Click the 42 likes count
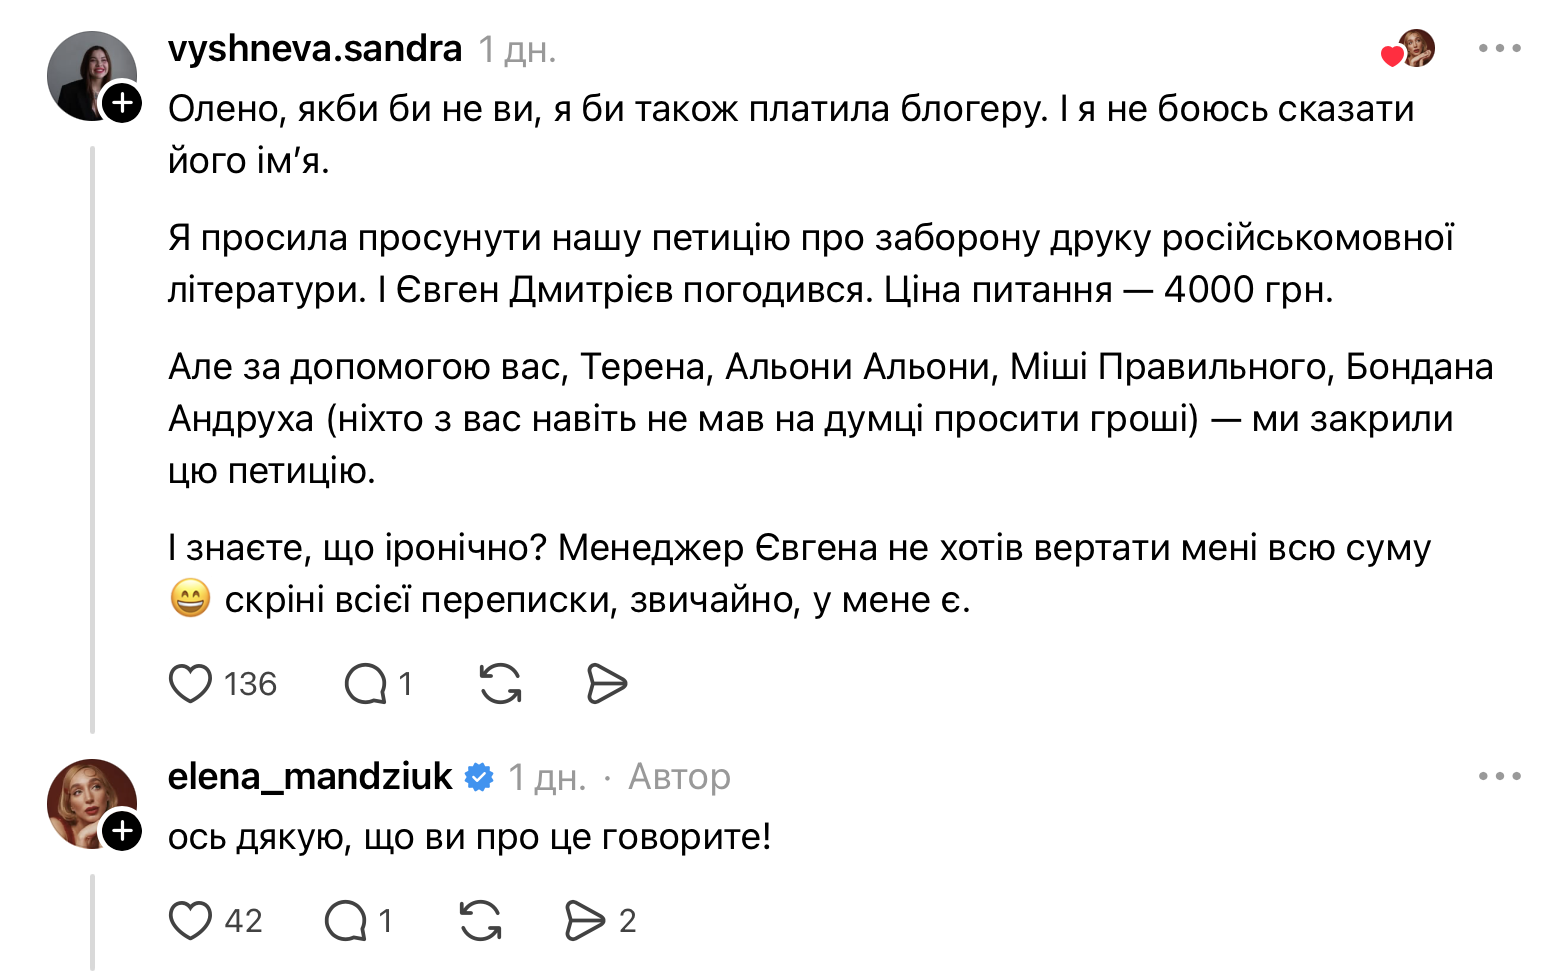Image resolution: width=1562 pixels, height=972 pixels. click(x=243, y=921)
